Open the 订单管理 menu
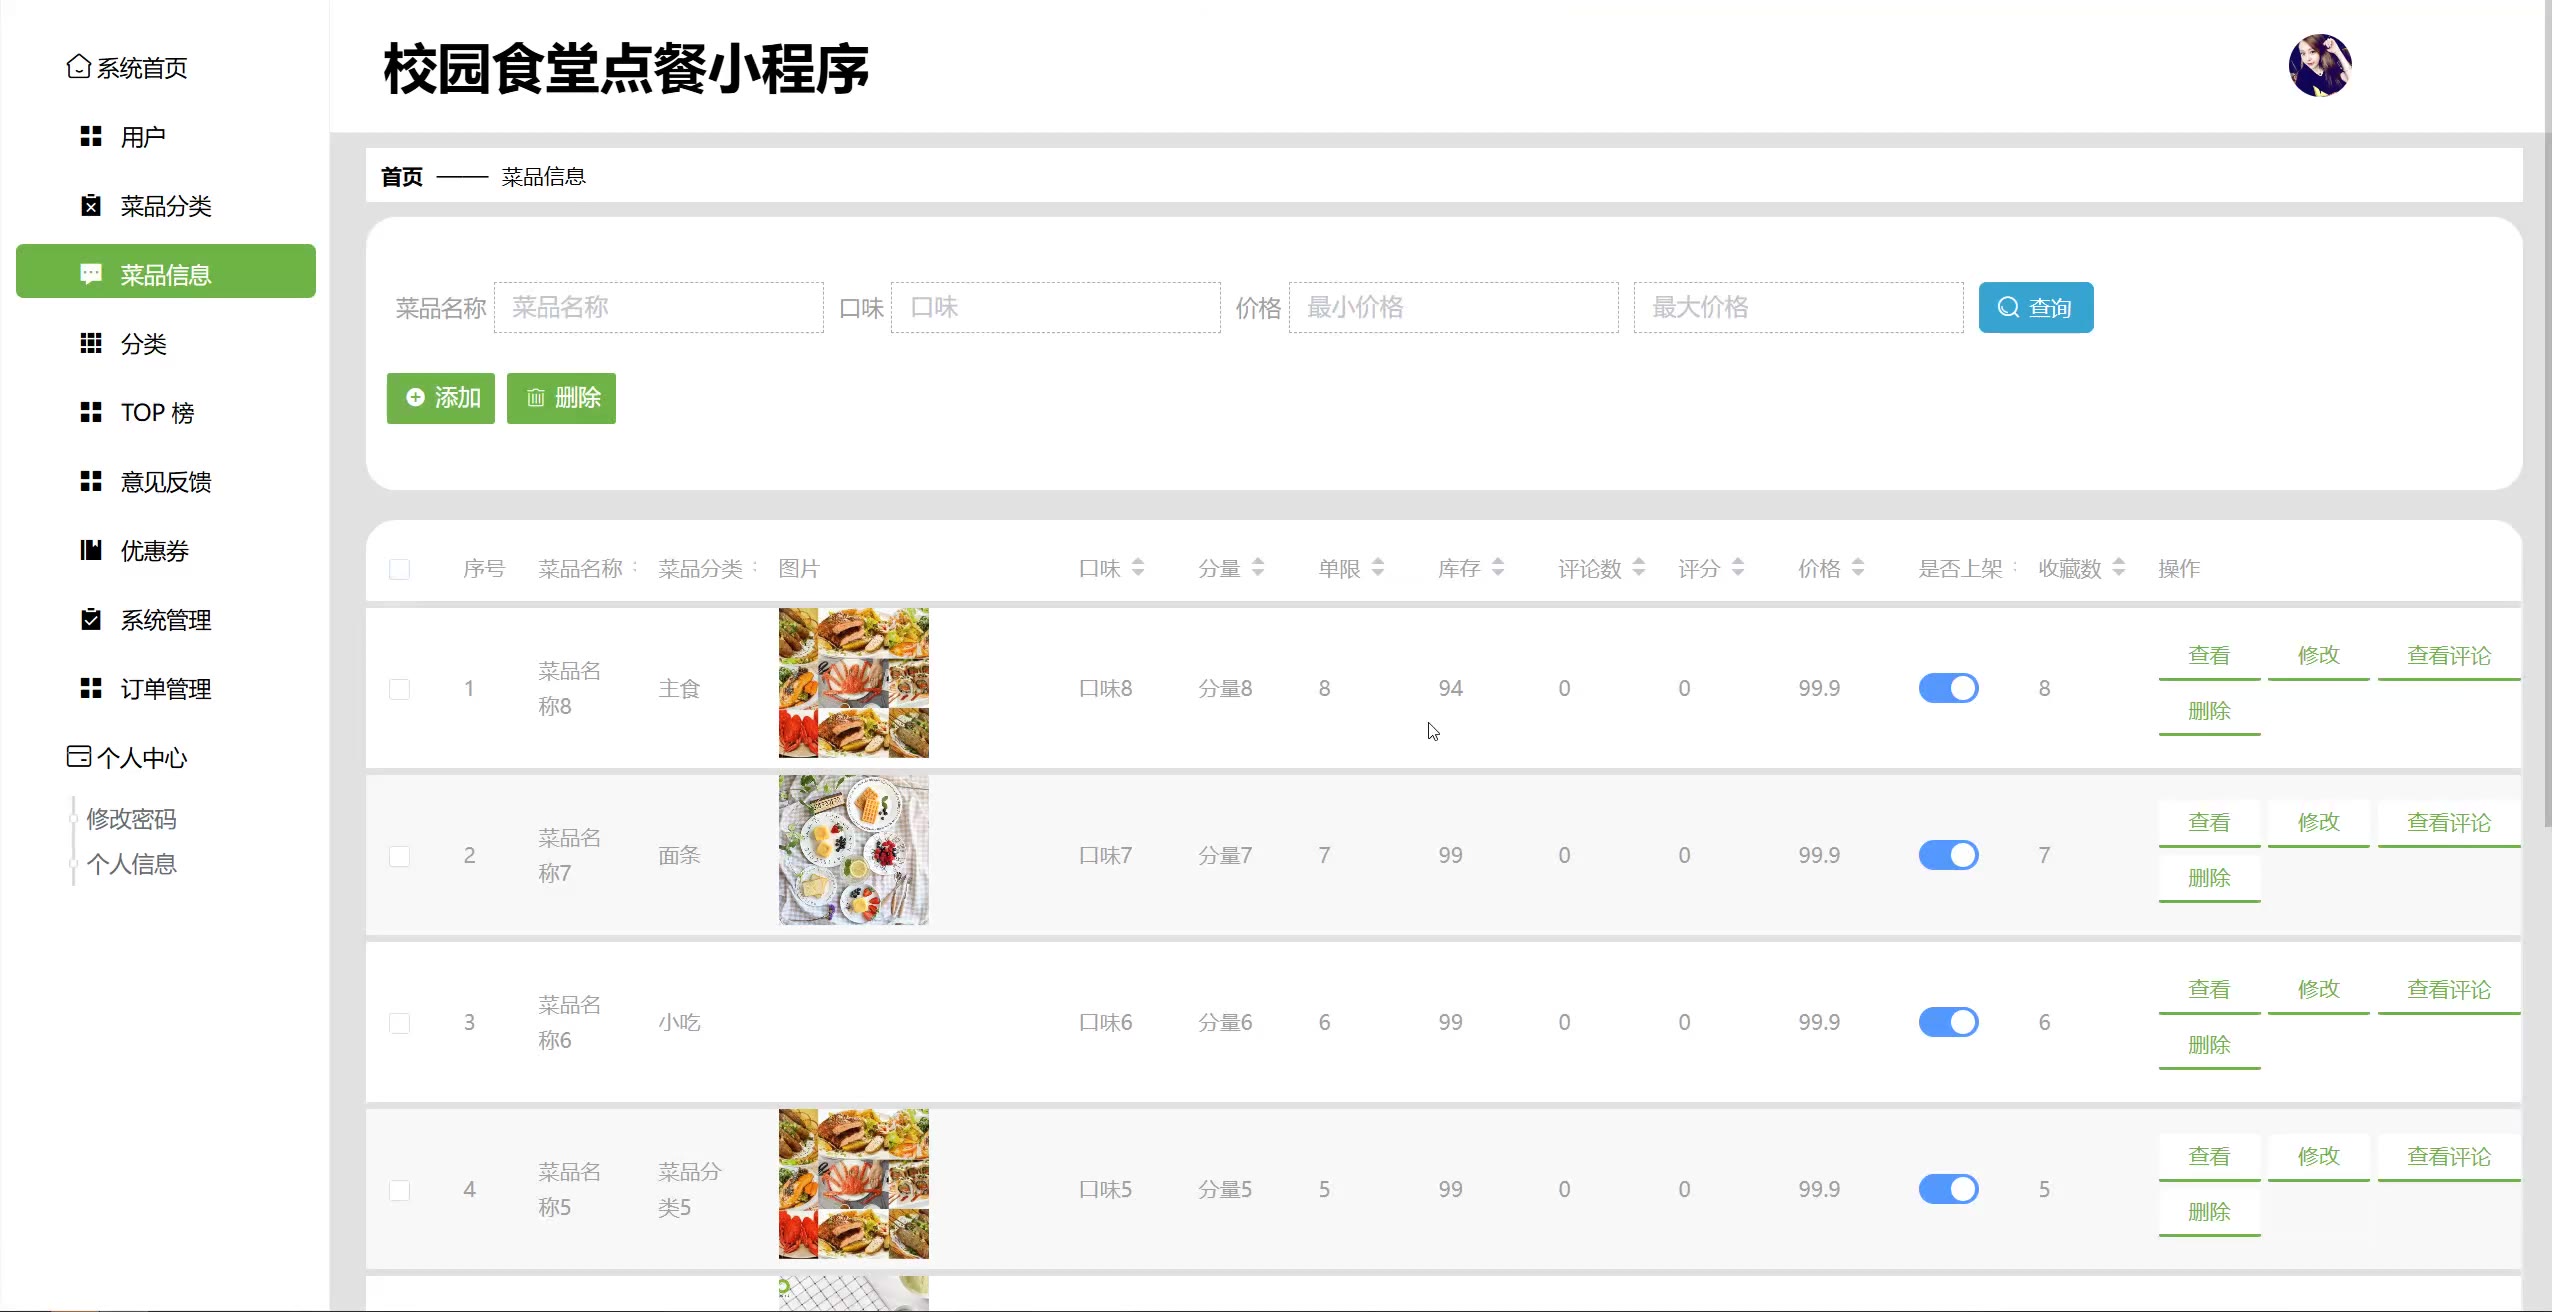This screenshot has height=1312, width=2552. (x=165, y=688)
